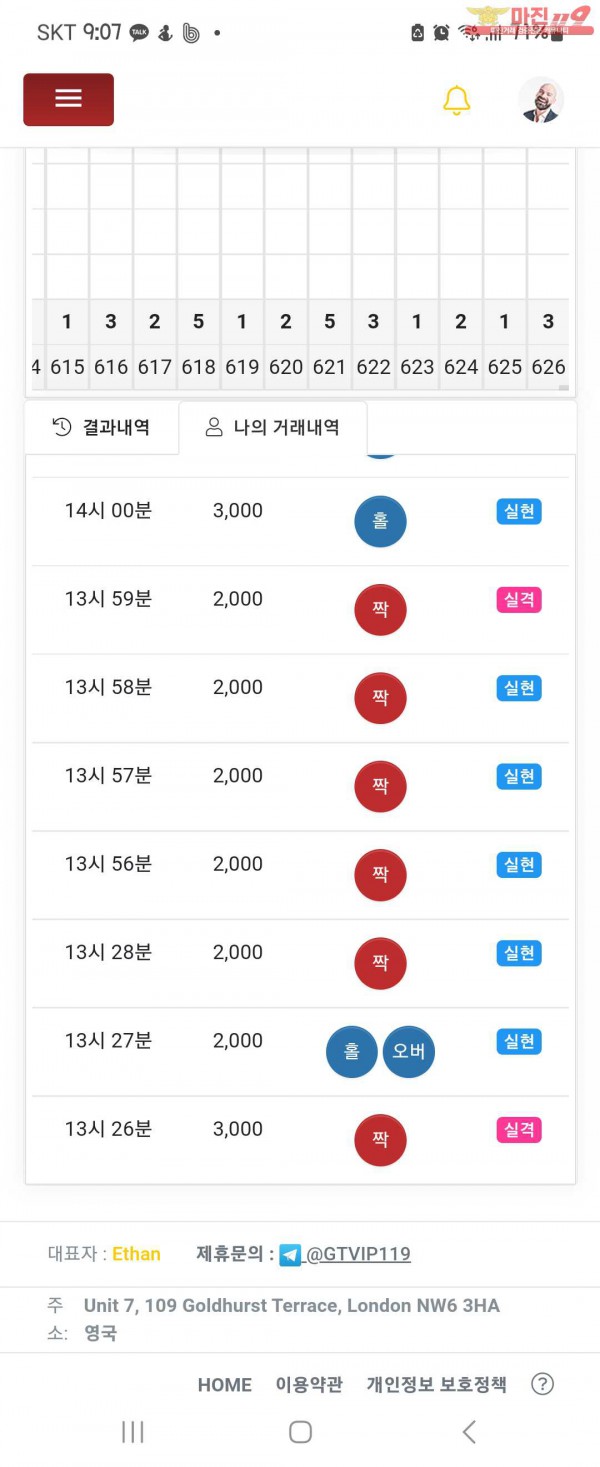Click the help question mark icon
600x1467 pixels.
[x=542, y=1384]
